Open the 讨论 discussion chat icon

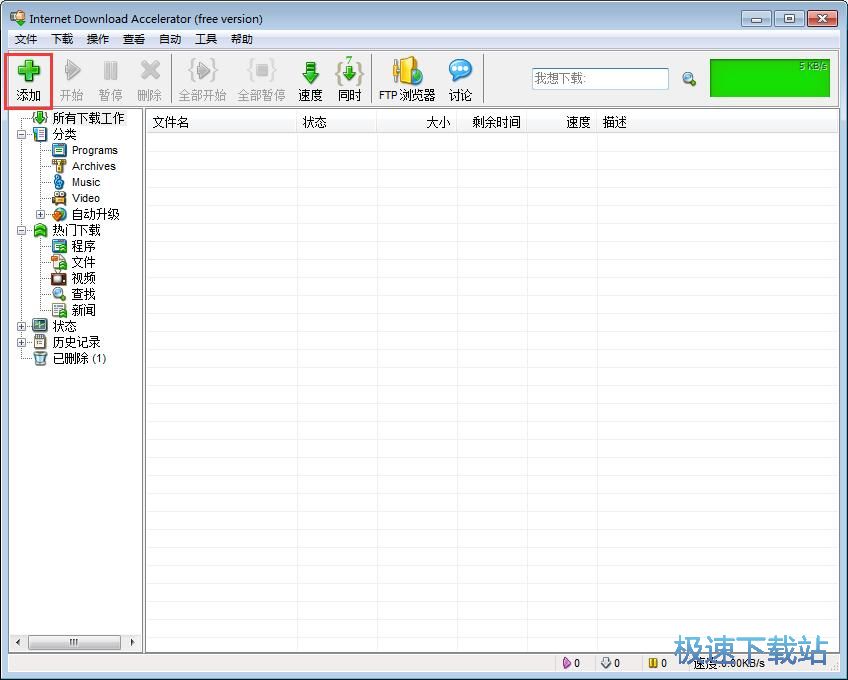460,70
